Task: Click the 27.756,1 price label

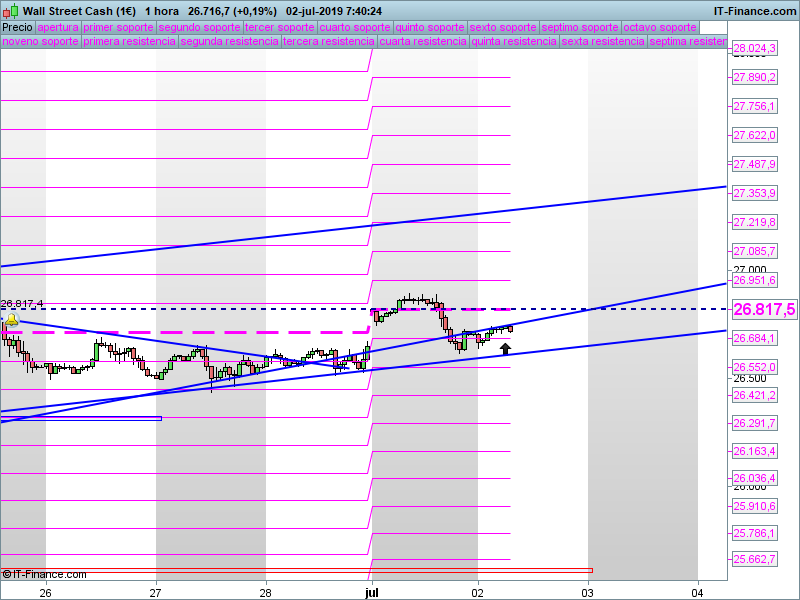Action: coord(755,107)
